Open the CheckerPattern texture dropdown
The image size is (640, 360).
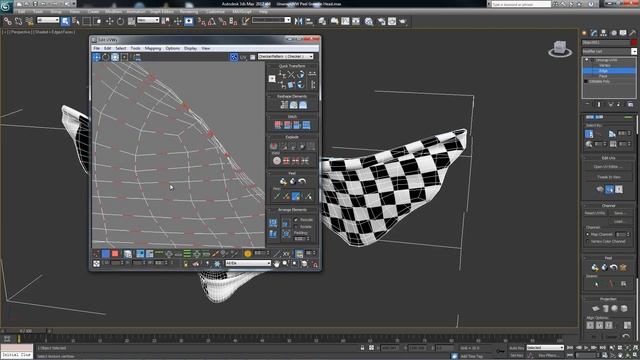(x=285, y=57)
